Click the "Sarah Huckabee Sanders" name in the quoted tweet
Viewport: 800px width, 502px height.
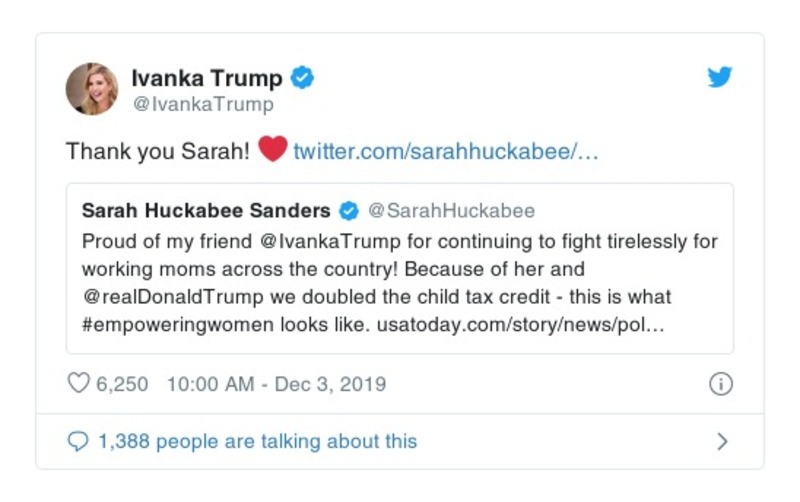tap(206, 211)
